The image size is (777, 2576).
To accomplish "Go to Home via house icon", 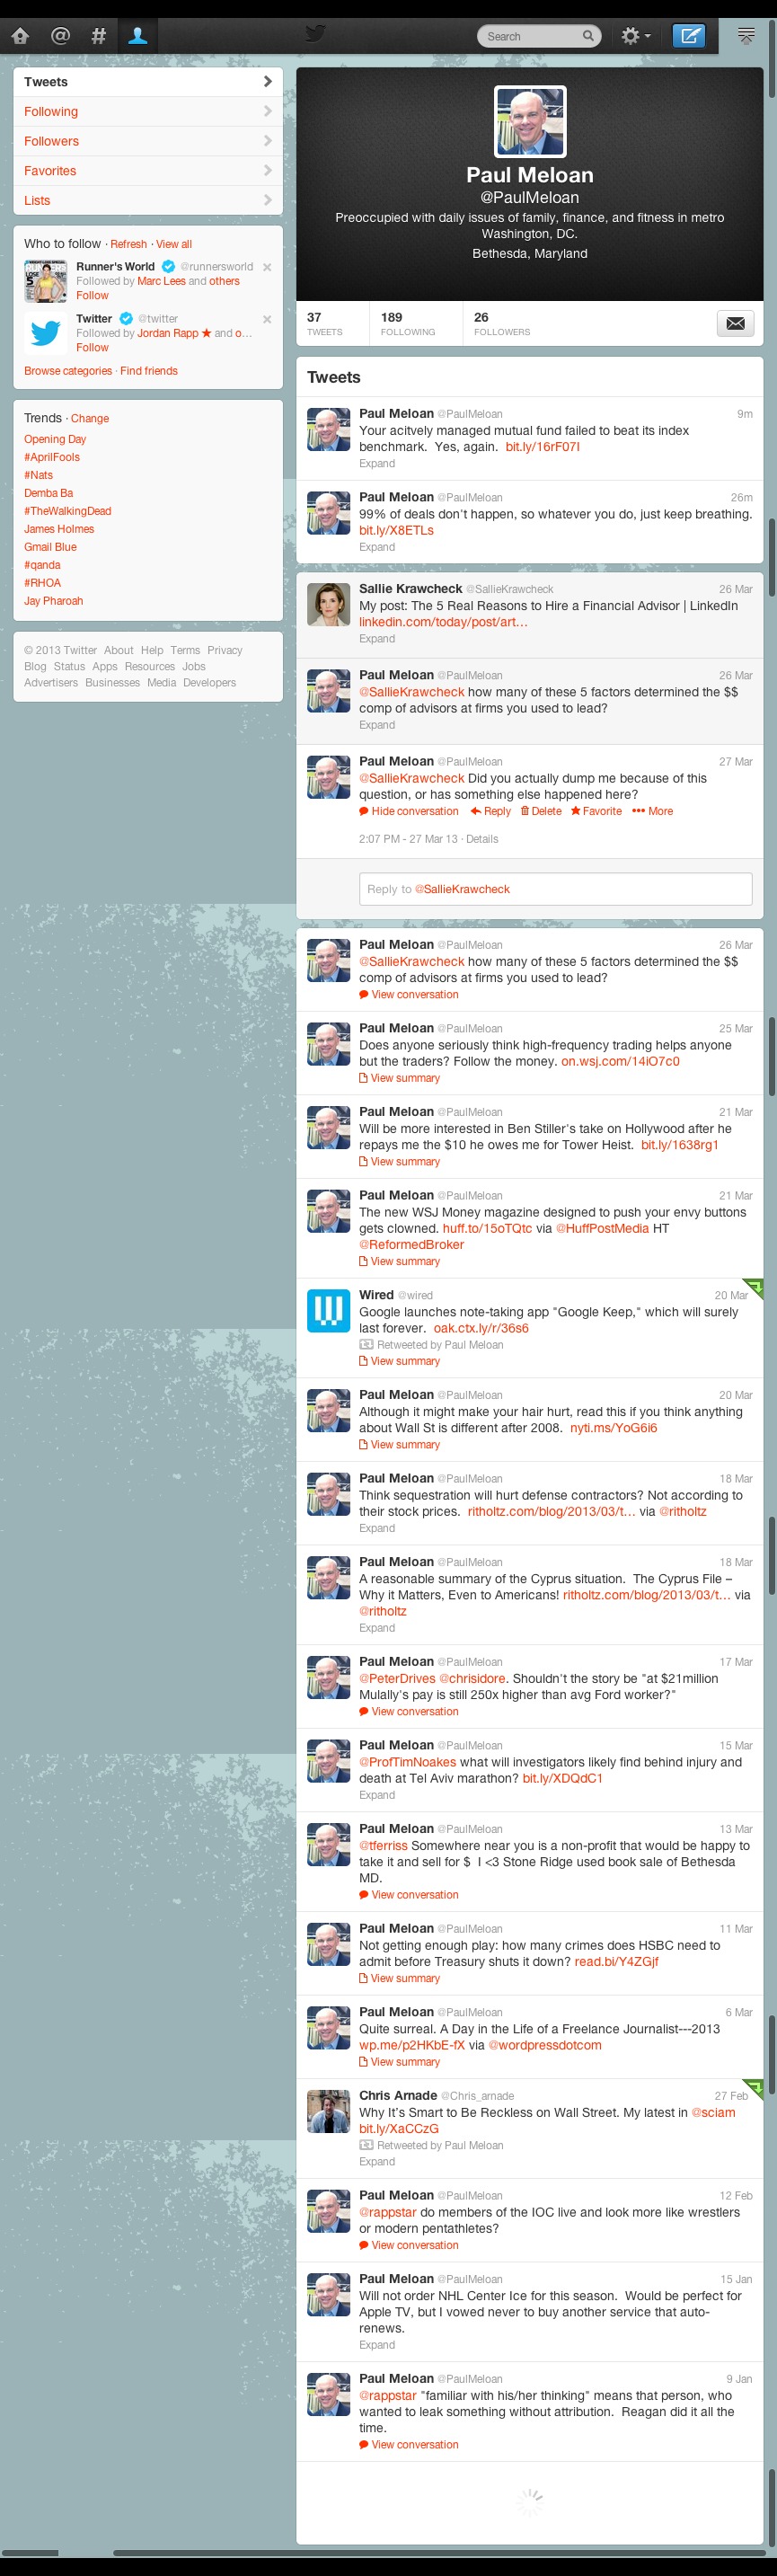I will click(x=20, y=36).
